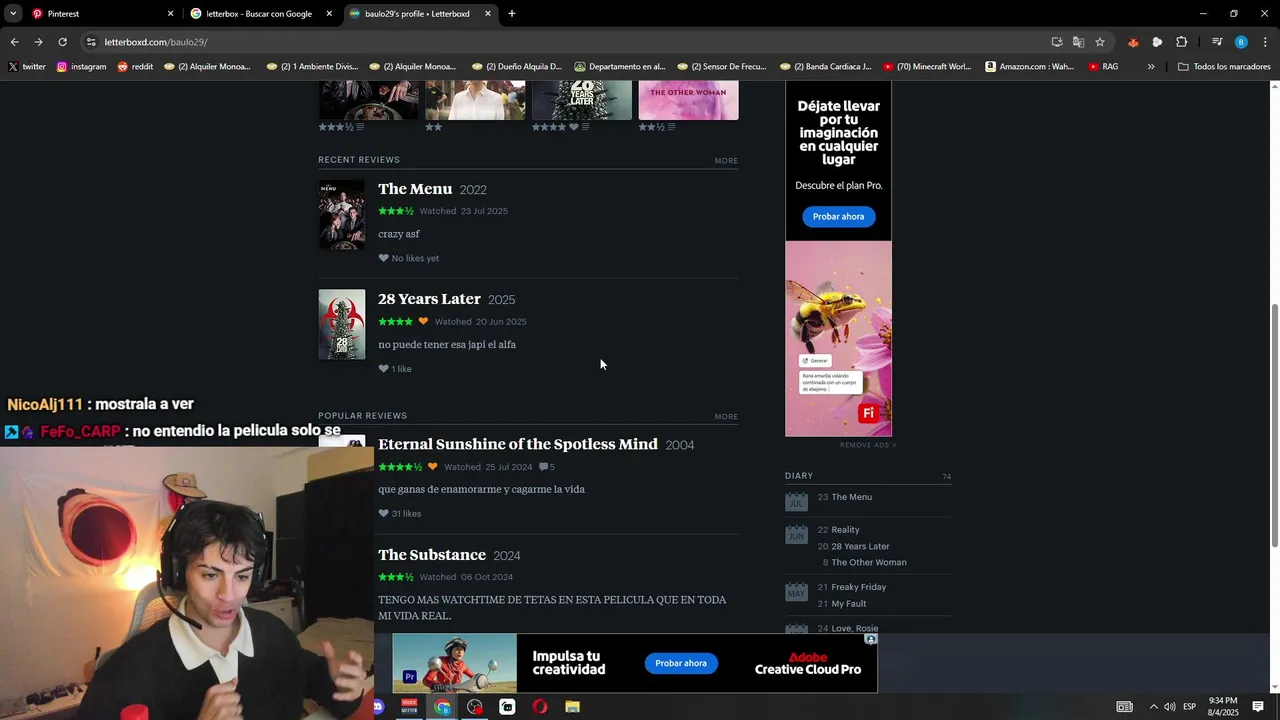Open the reddit bookmark

135,67
